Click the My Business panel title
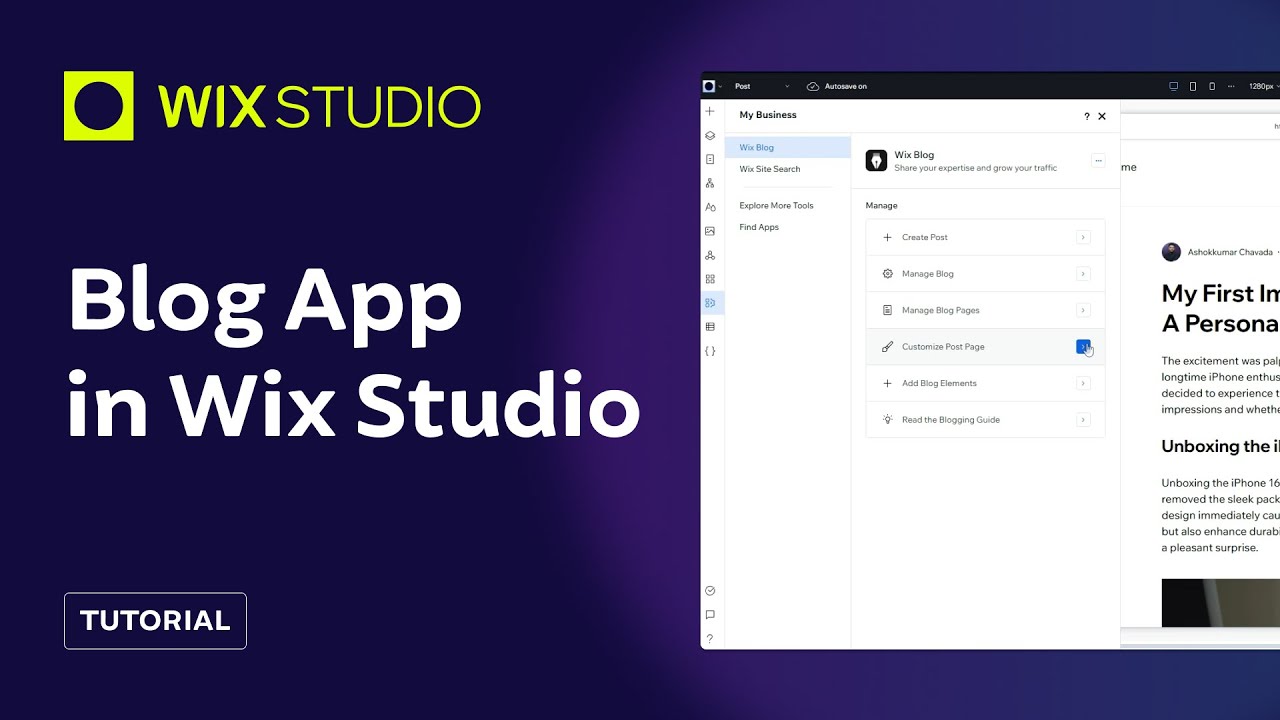The width and height of the screenshot is (1280, 720). pyautogui.click(x=768, y=115)
